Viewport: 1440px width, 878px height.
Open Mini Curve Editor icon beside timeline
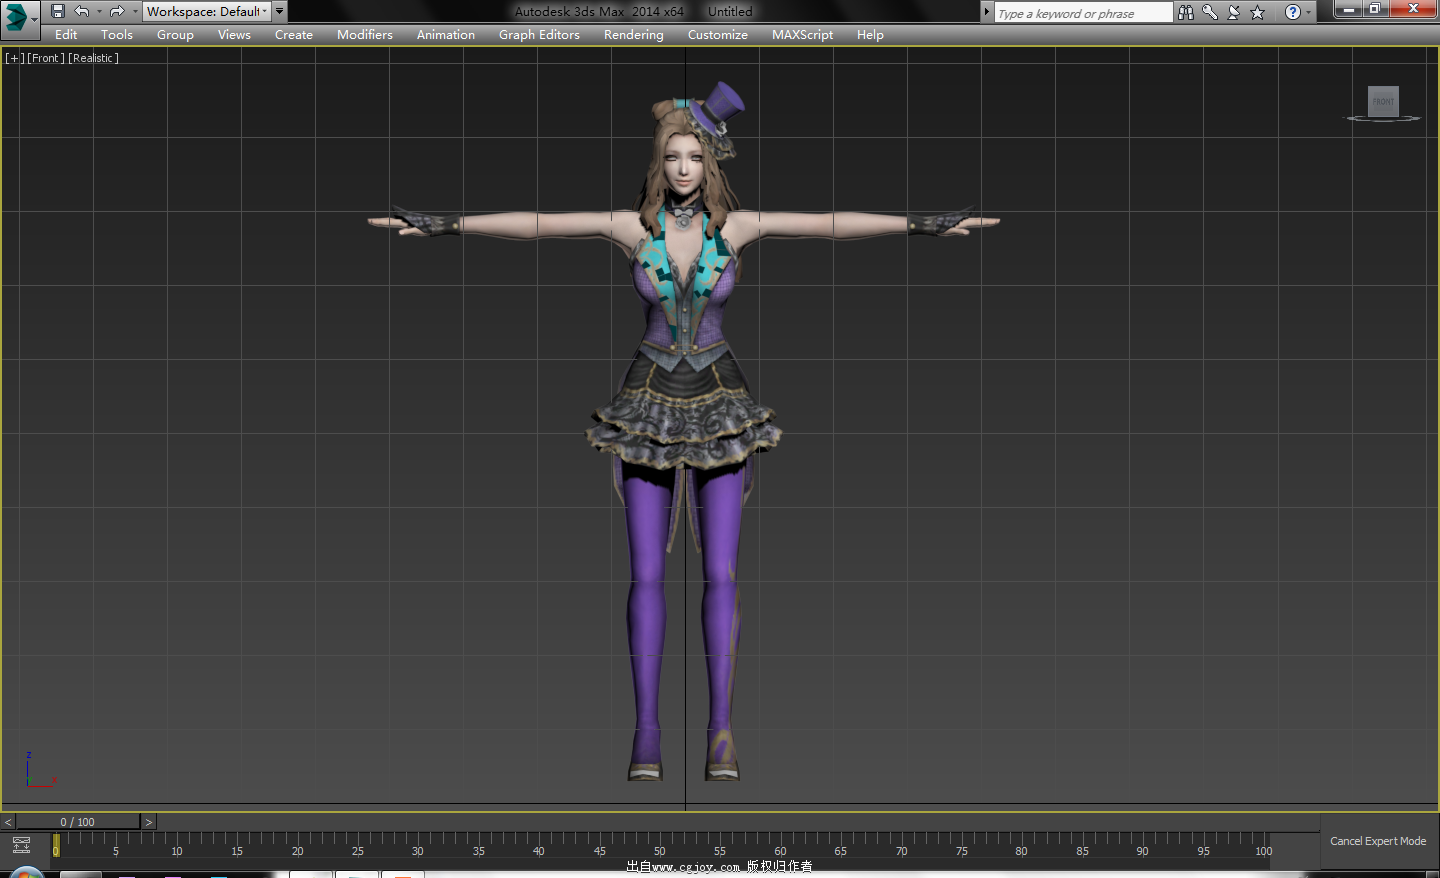tap(21, 845)
